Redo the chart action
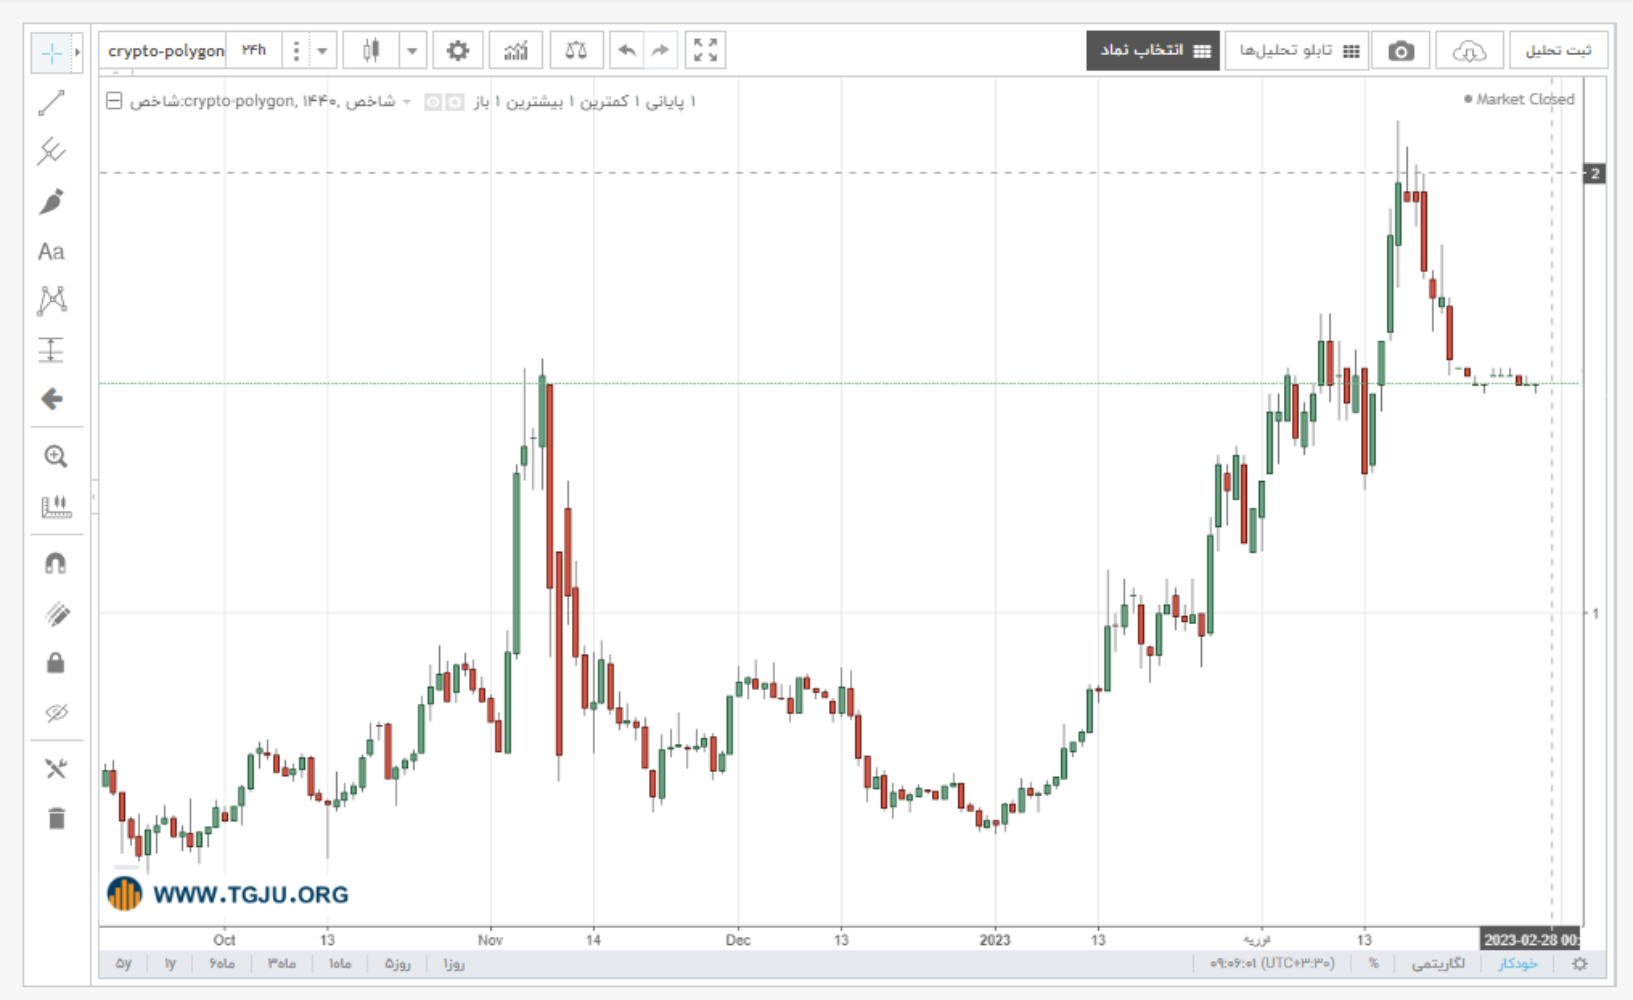1633x1000 pixels. click(660, 50)
